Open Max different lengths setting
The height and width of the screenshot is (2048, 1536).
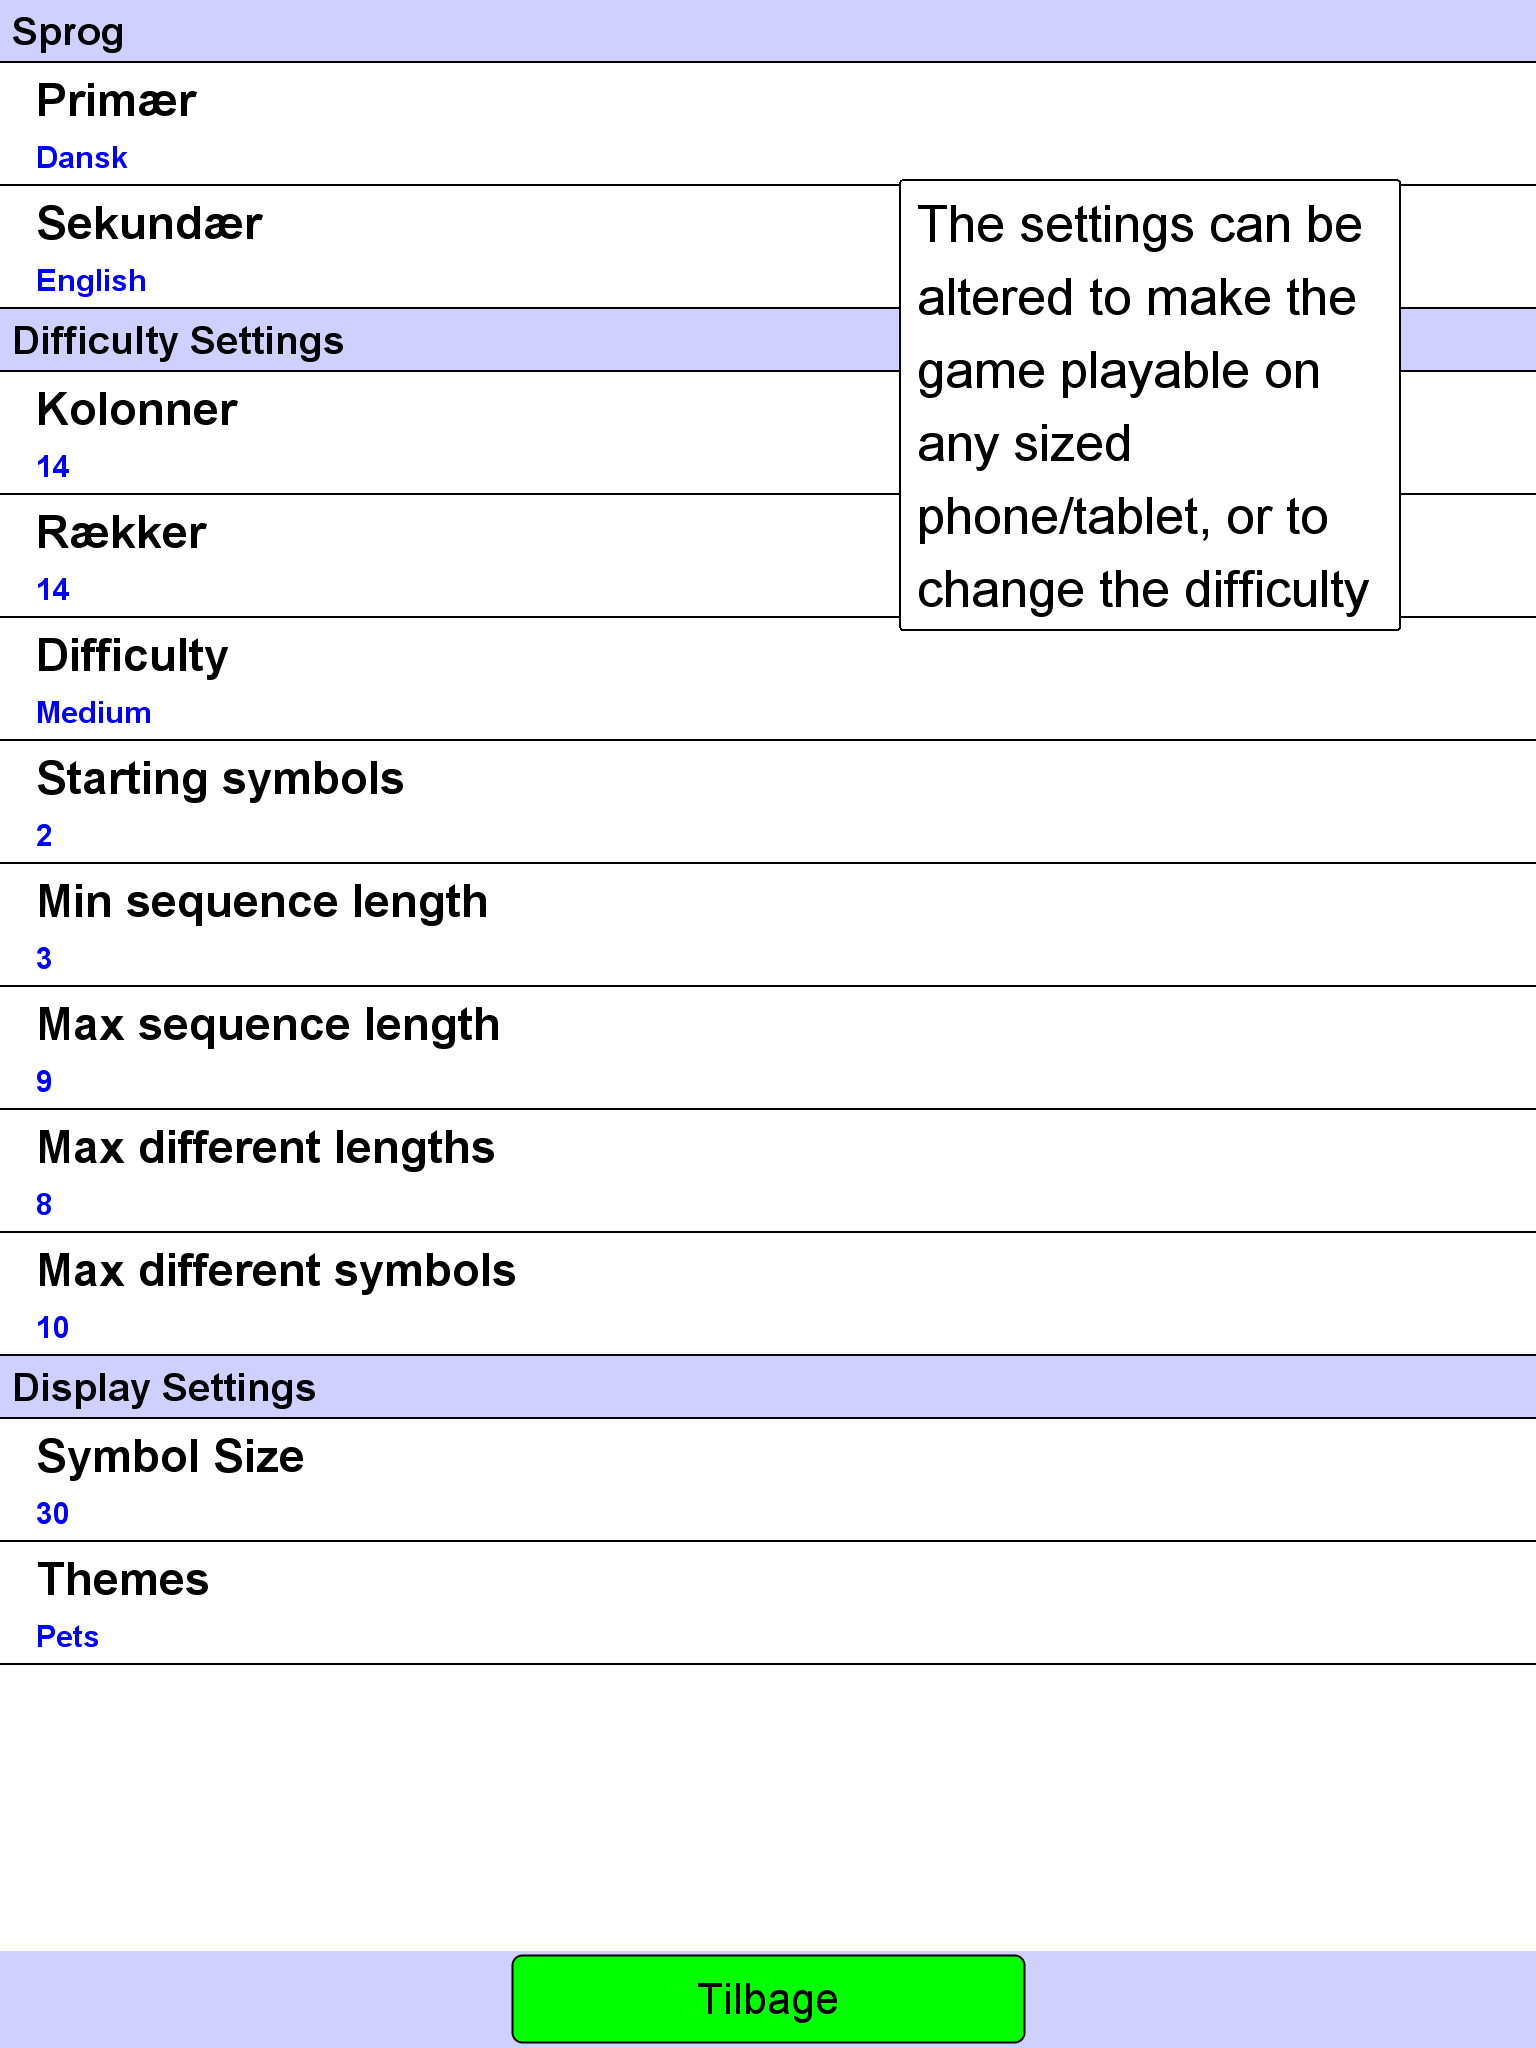click(768, 1171)
